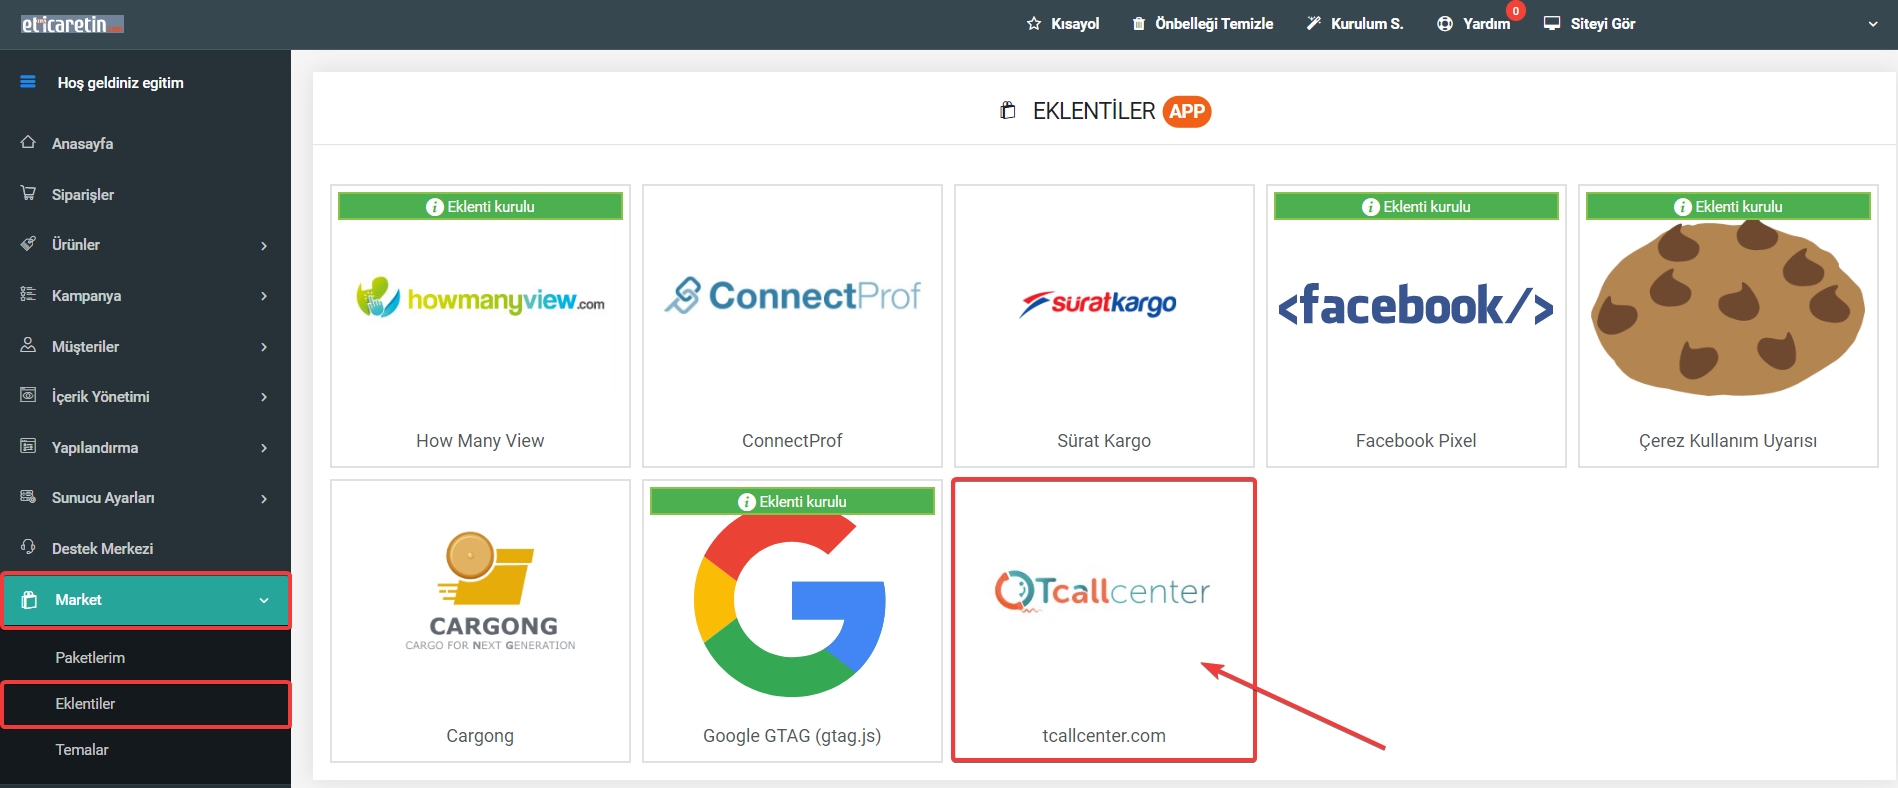Select Temalar under Market
1898x788 pixels.
[x=82, y=749]
